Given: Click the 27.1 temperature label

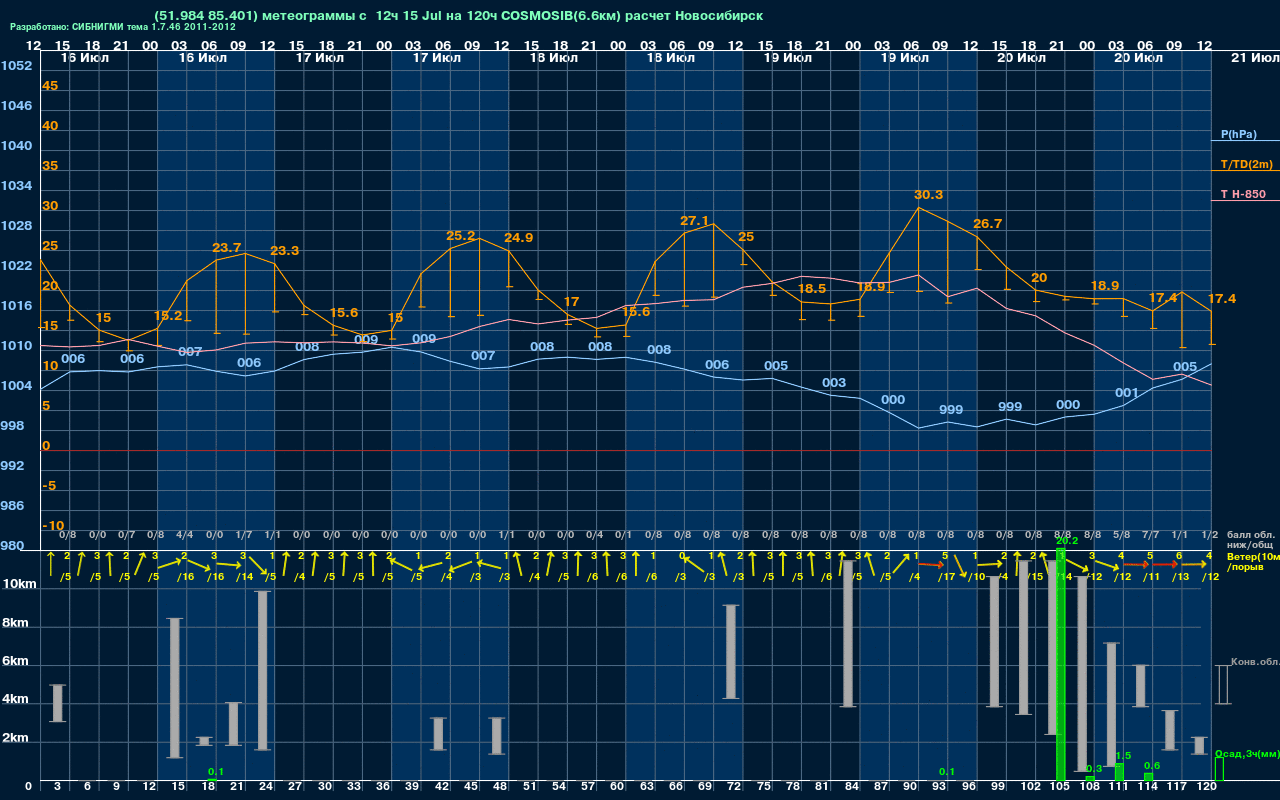Looking at the screenshot, I should click(694, 221).
